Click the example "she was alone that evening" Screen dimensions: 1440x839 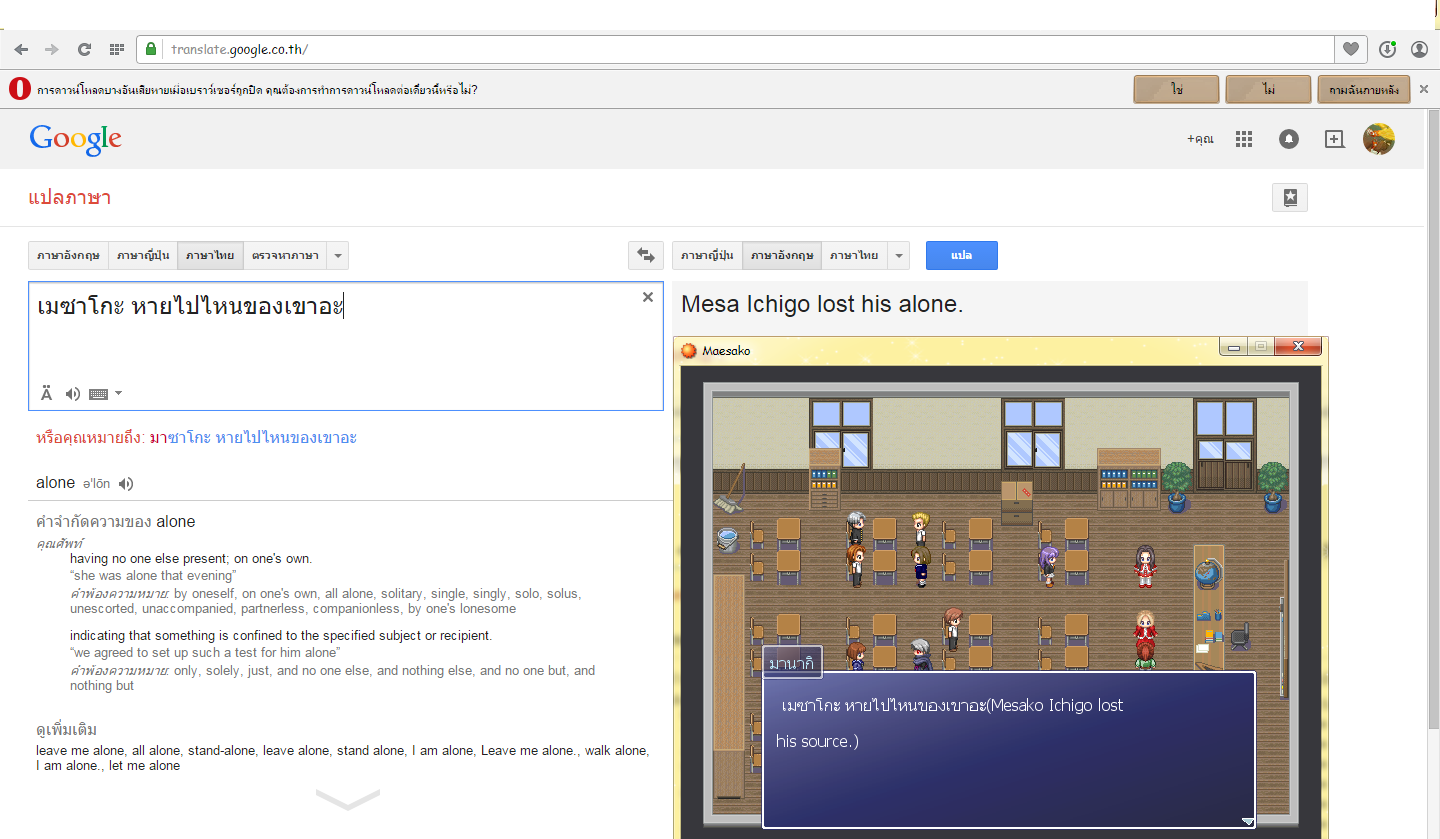point(153,576)
